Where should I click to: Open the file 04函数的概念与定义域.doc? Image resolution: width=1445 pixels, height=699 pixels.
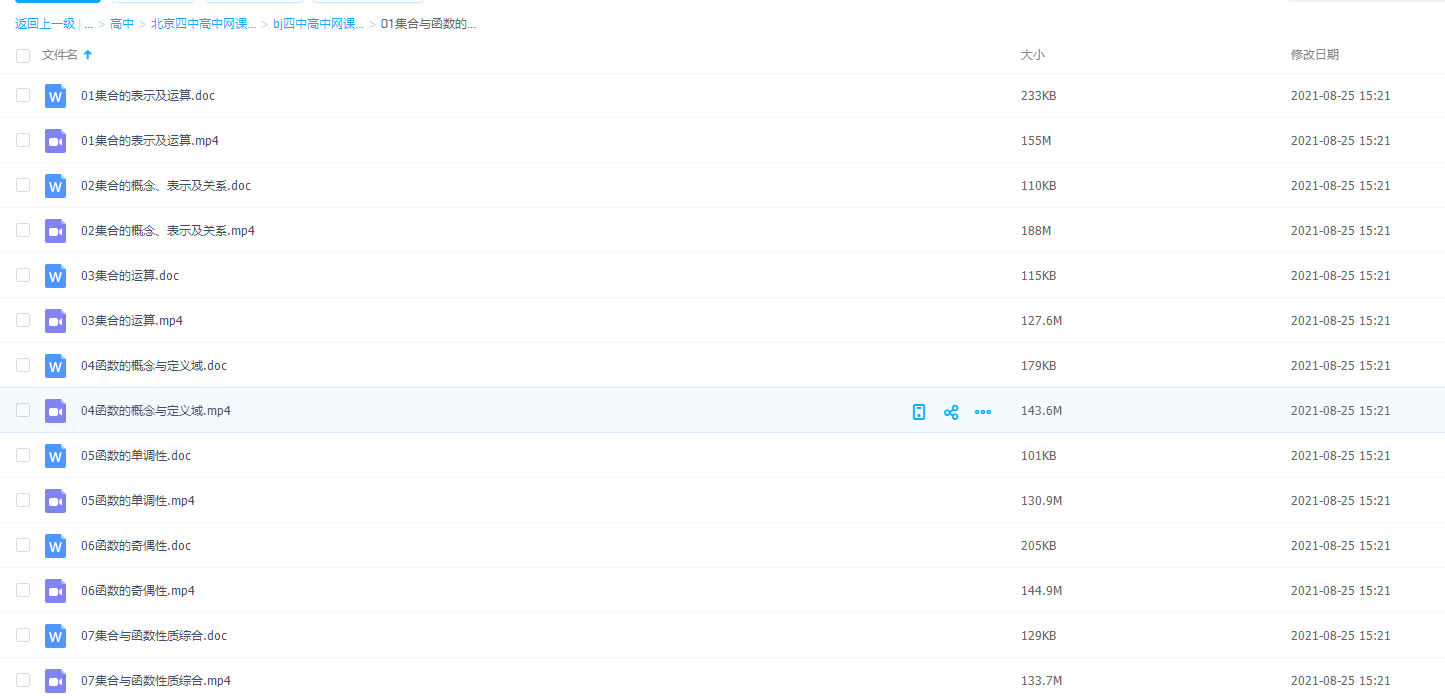pos(154,366)
